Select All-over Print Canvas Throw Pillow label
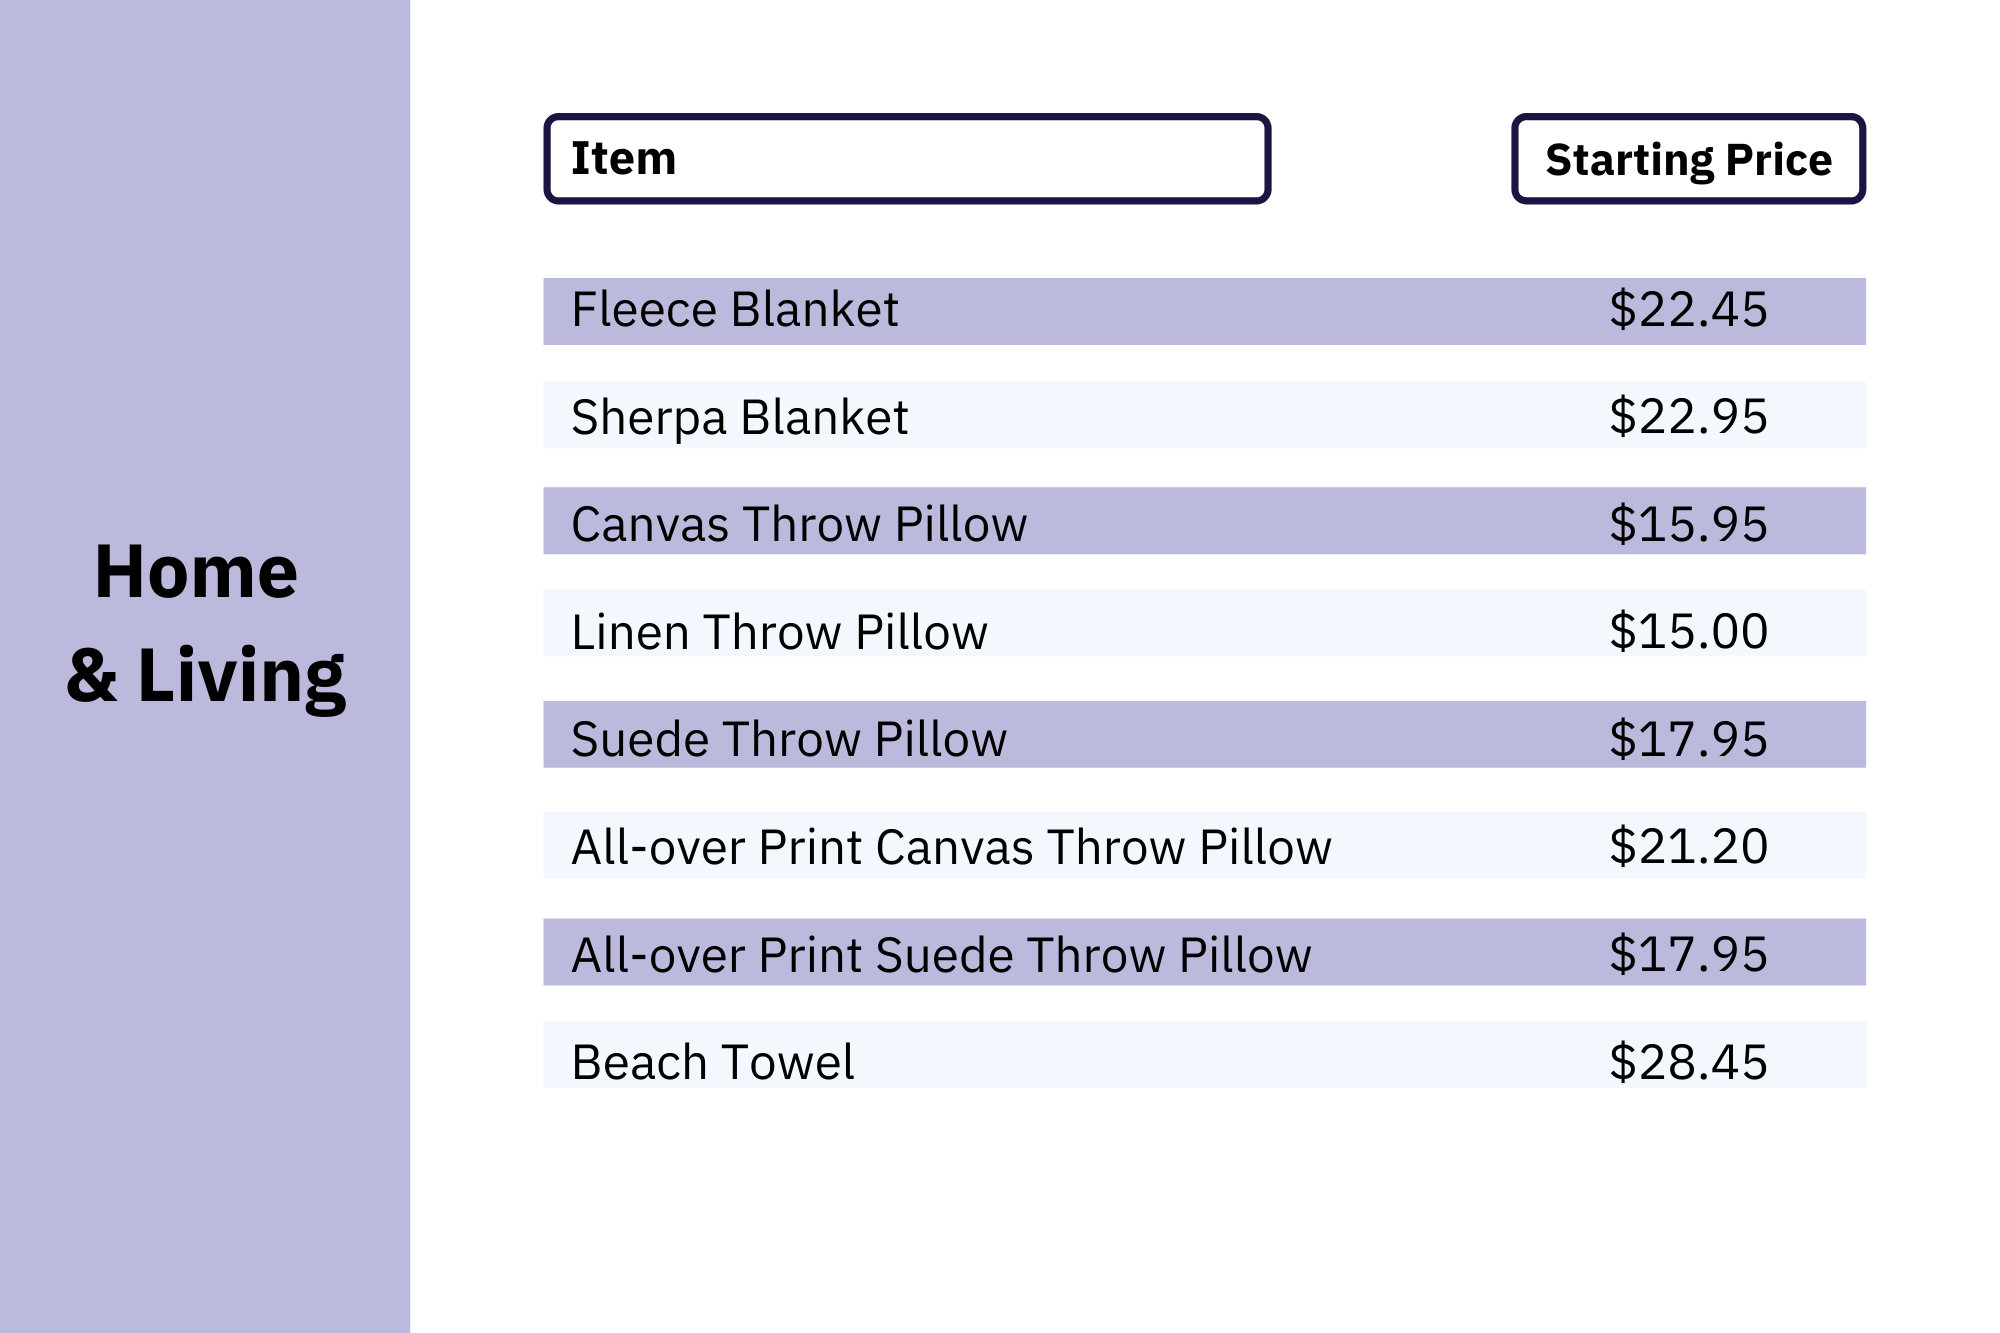This screenshot has height=1333, width=2000. coord(950,847)
